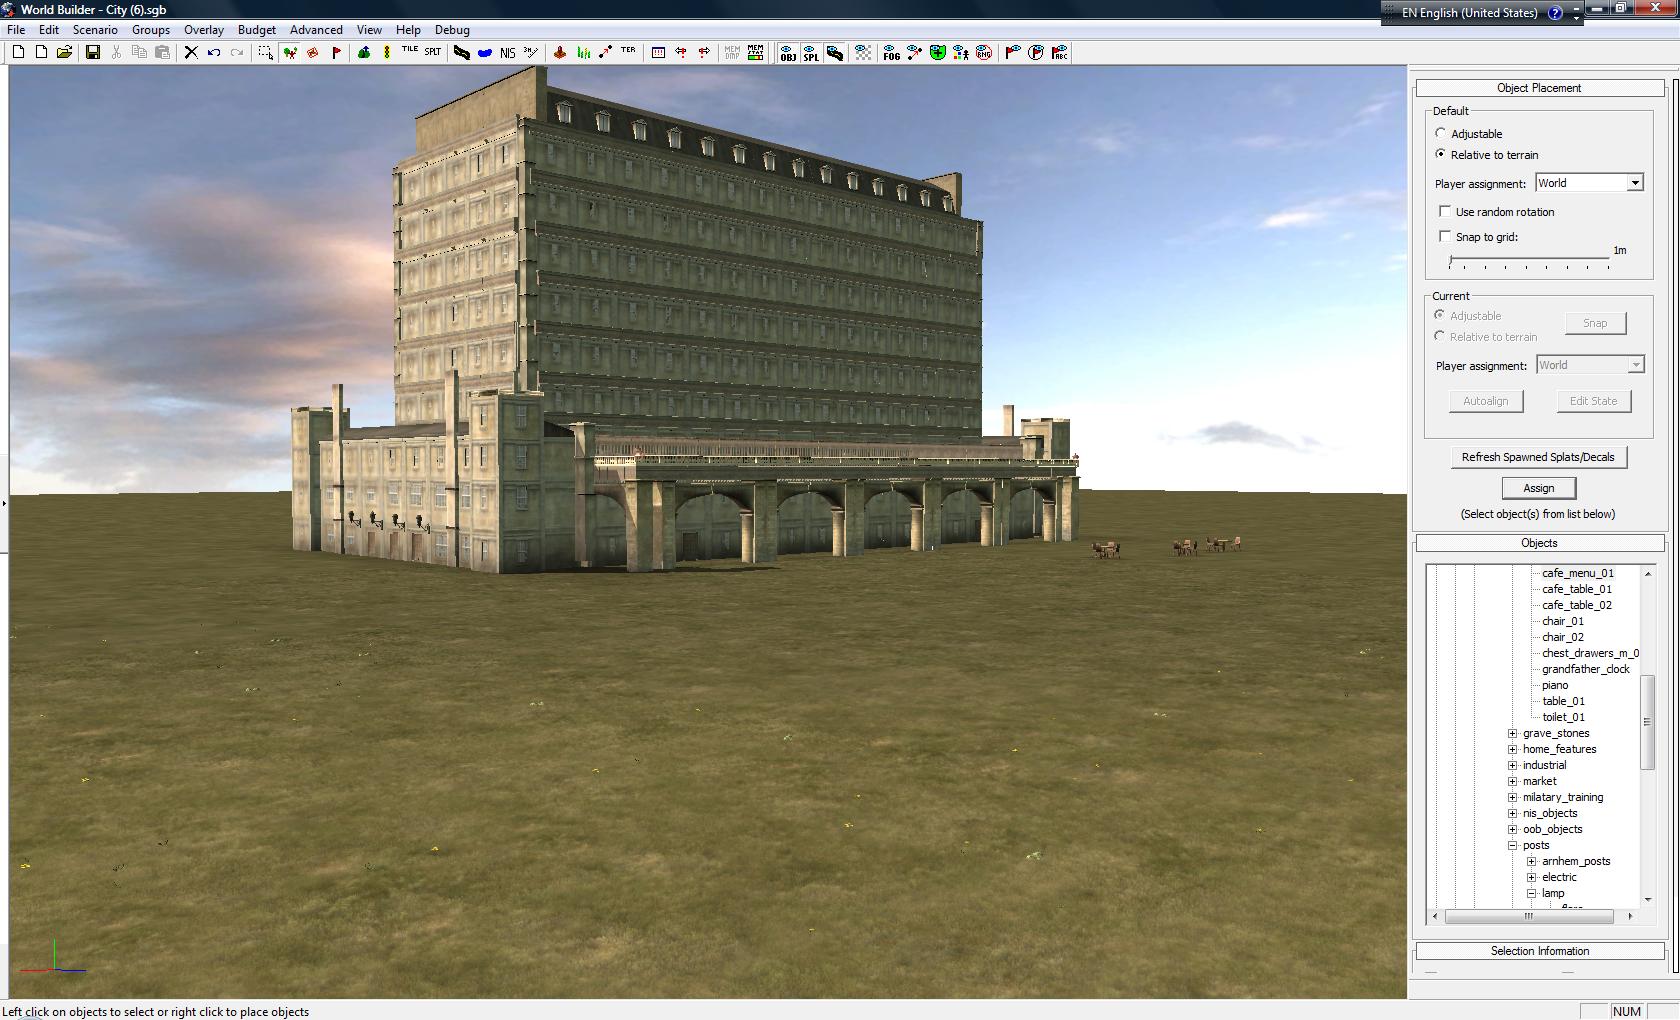Open the Scenario menu
Screen dimensions: 1680x1020
click(95, 30)
